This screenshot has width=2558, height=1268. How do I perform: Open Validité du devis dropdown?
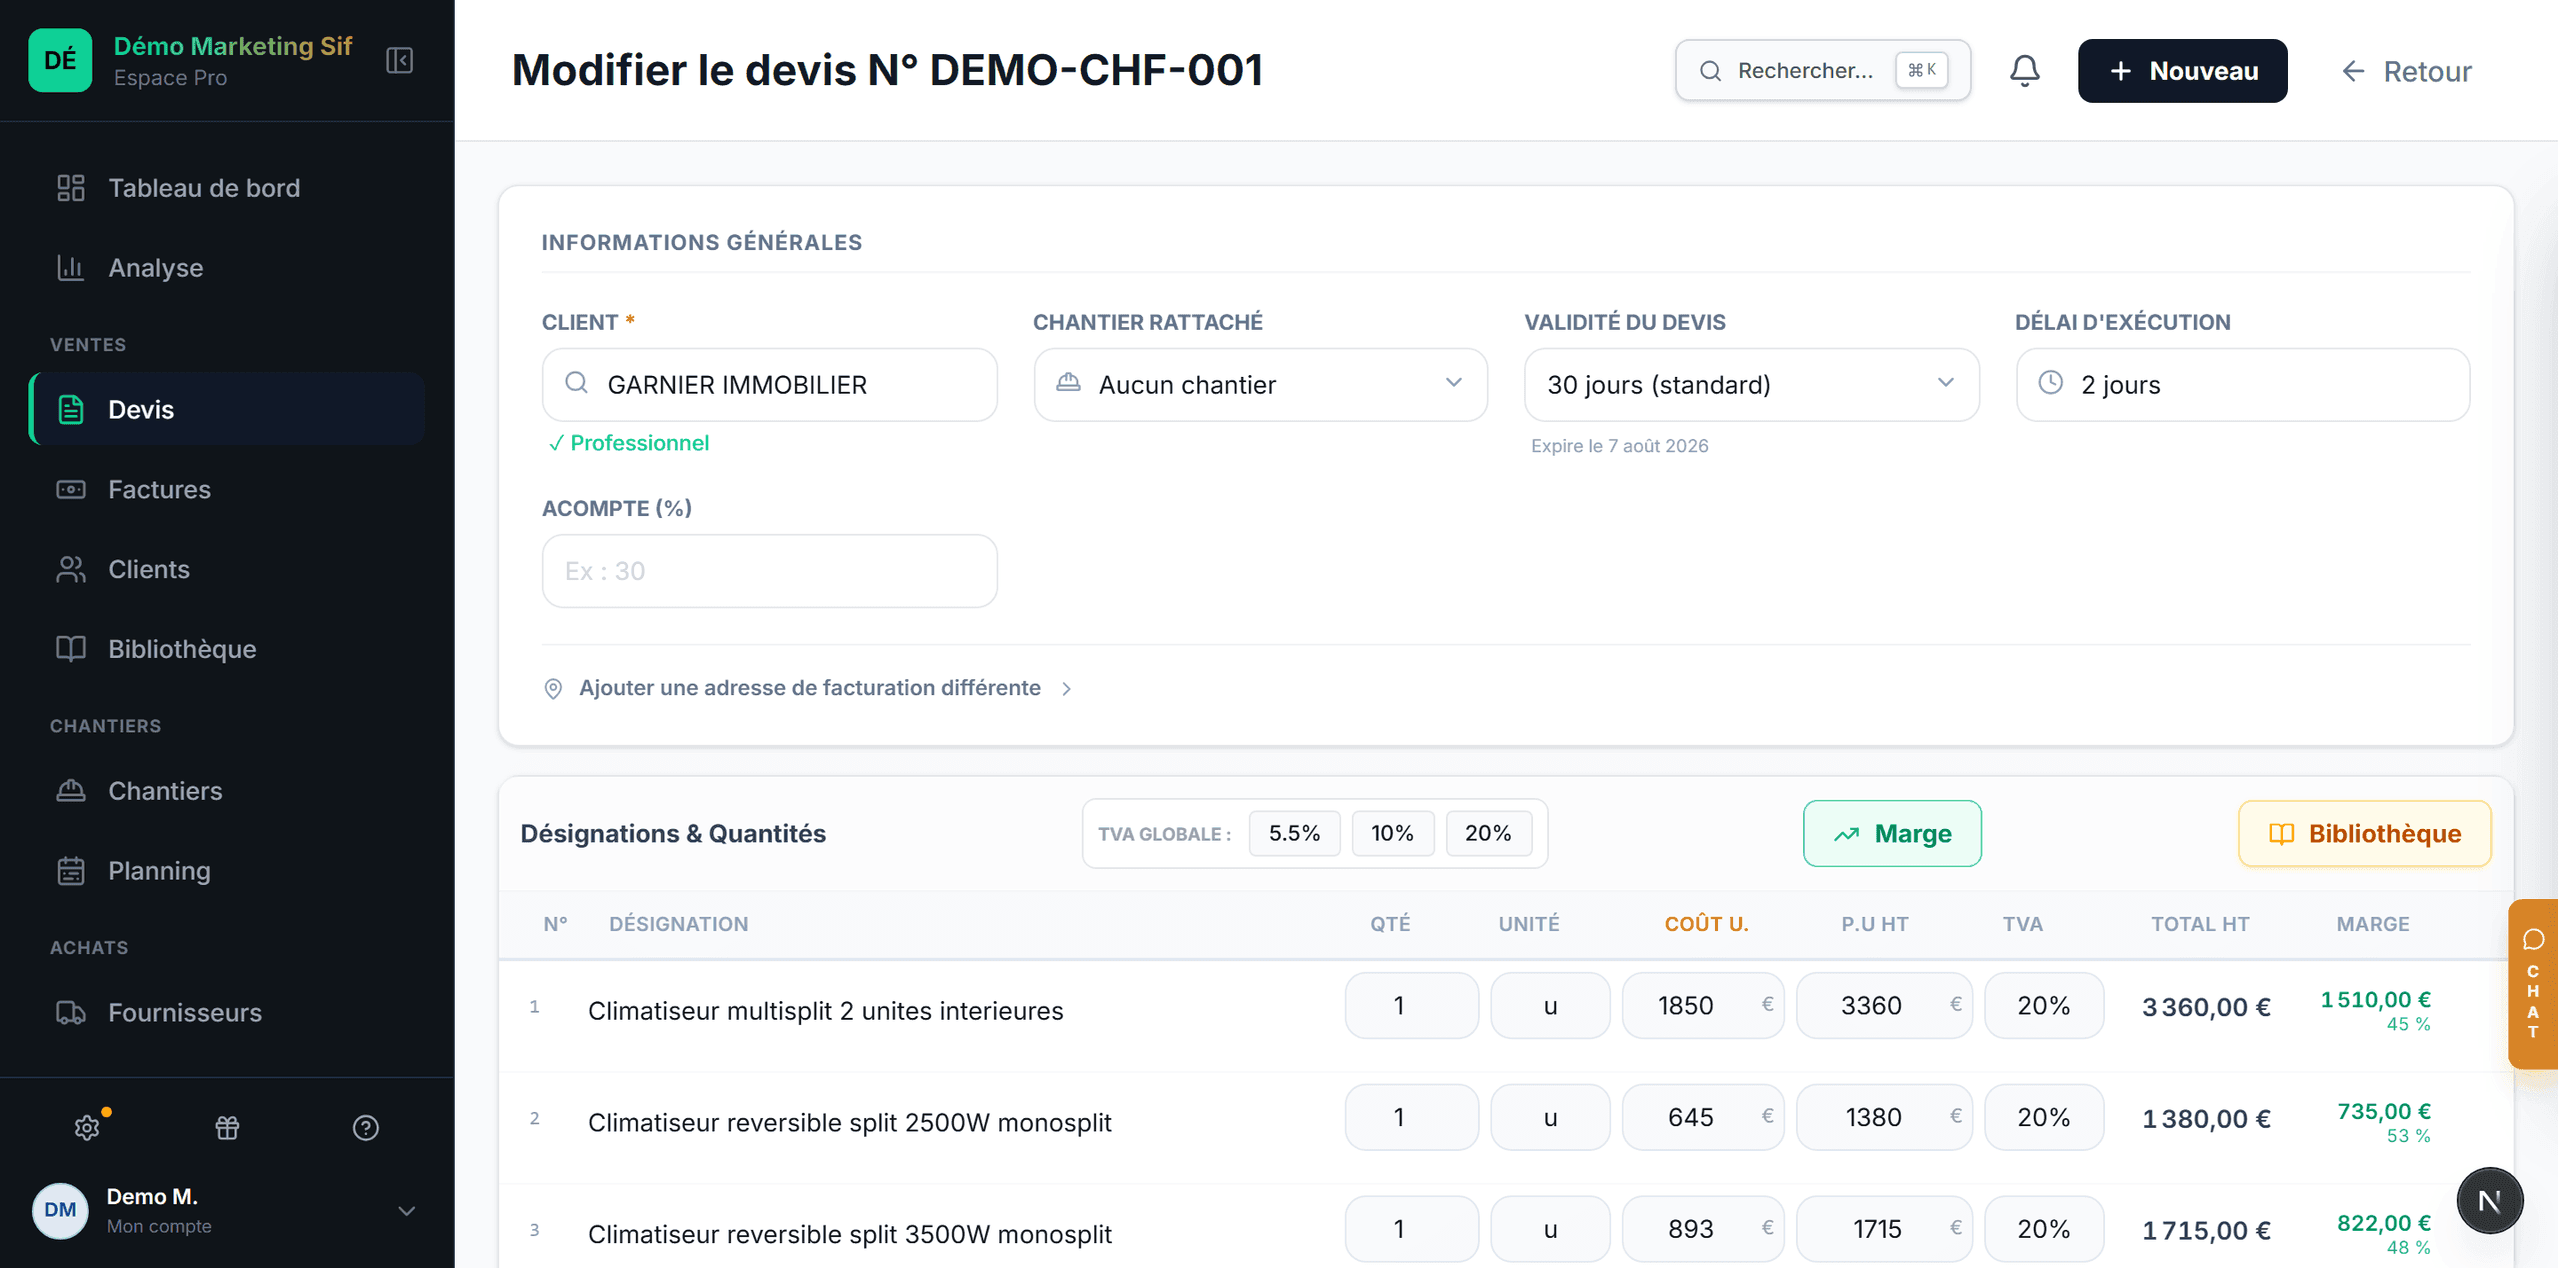pos(1751,385)
